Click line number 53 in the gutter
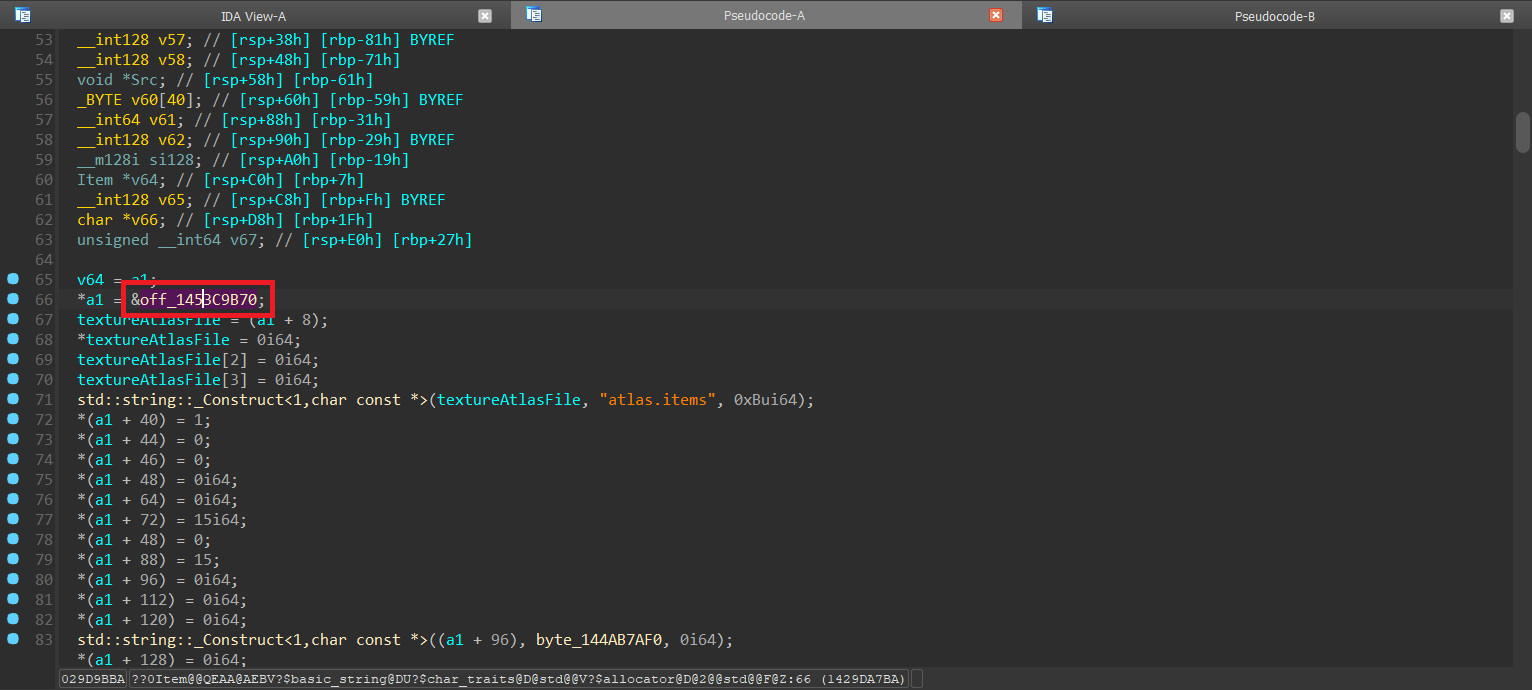1532x690 pixels. point(43,40)
